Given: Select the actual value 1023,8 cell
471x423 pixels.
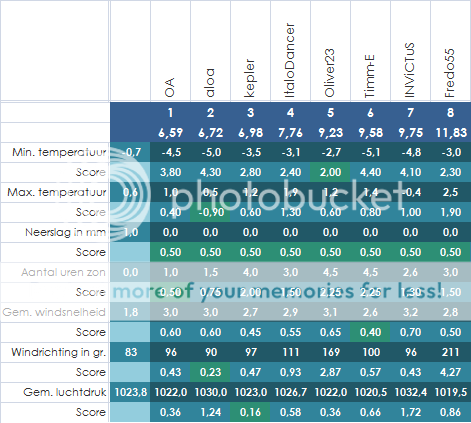Looking at the screenshot, I should tap(130, 392).
